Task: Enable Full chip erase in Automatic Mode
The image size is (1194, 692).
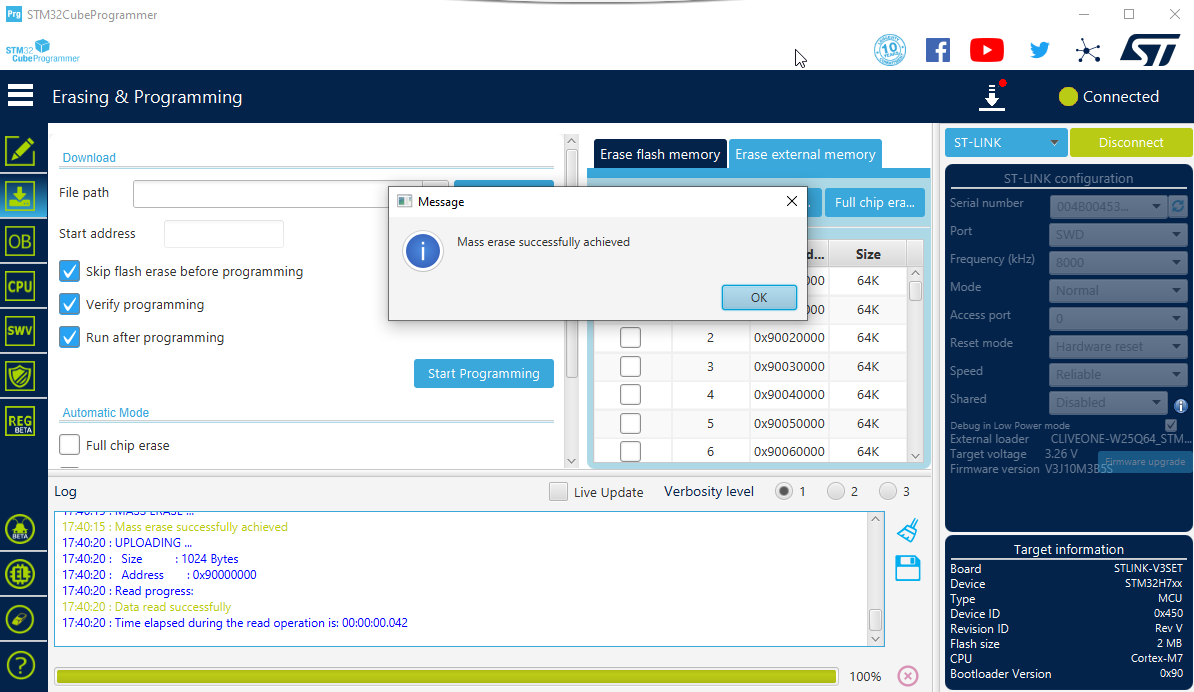Action: pyautogui.click(x=69, y=444)
